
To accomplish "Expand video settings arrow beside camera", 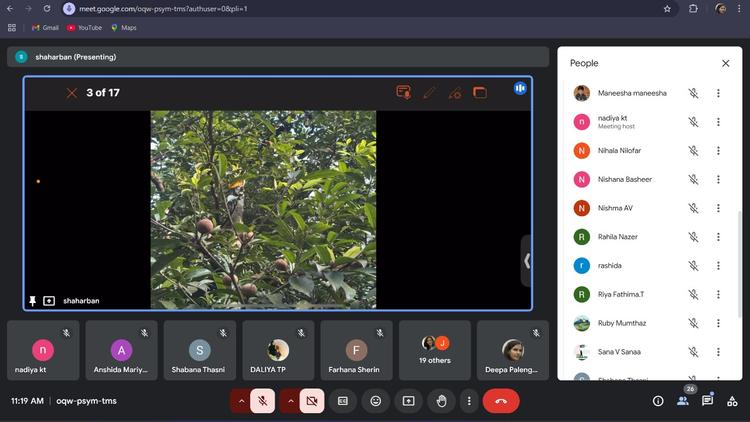I will coord(290,401).
